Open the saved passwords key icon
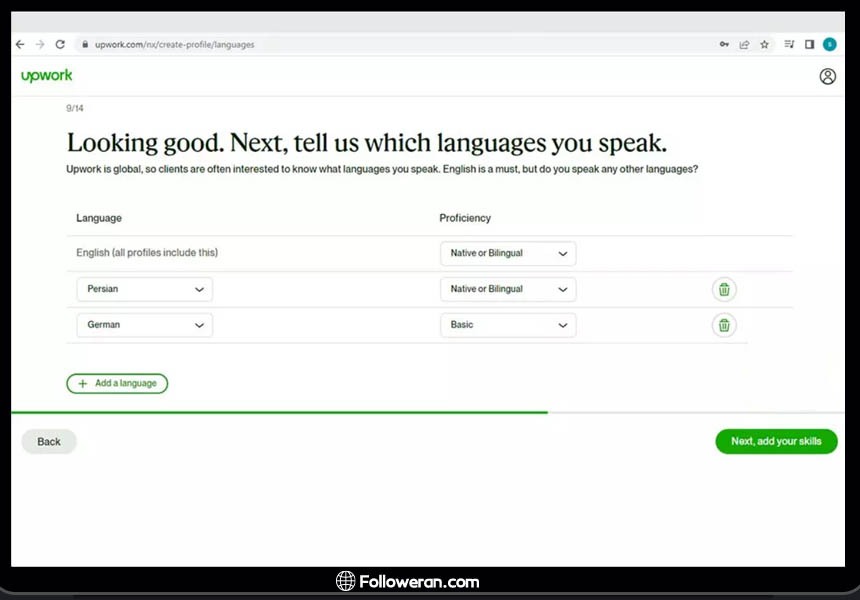 (724, 44)
